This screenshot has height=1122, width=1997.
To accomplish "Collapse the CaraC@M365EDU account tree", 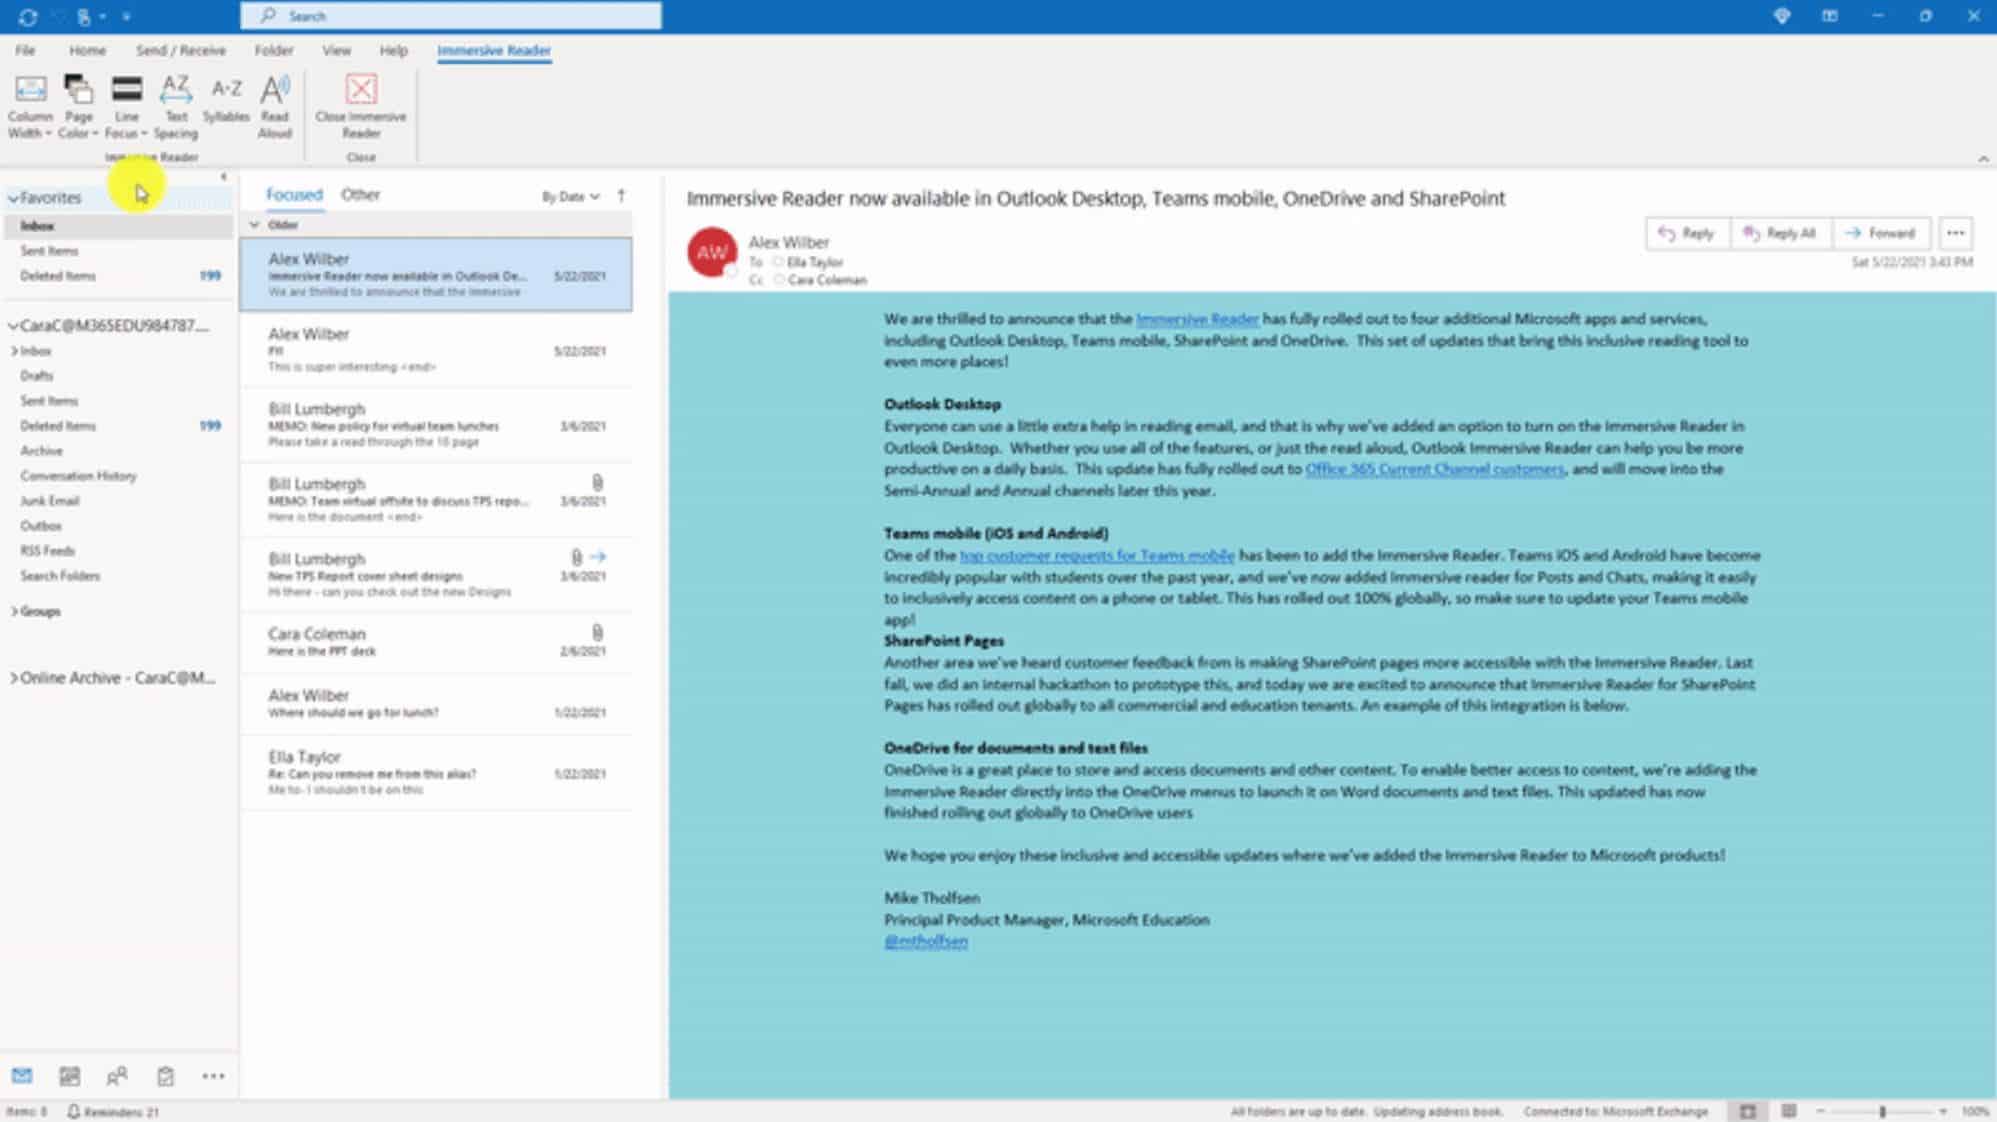I will [x=13, y=326].
